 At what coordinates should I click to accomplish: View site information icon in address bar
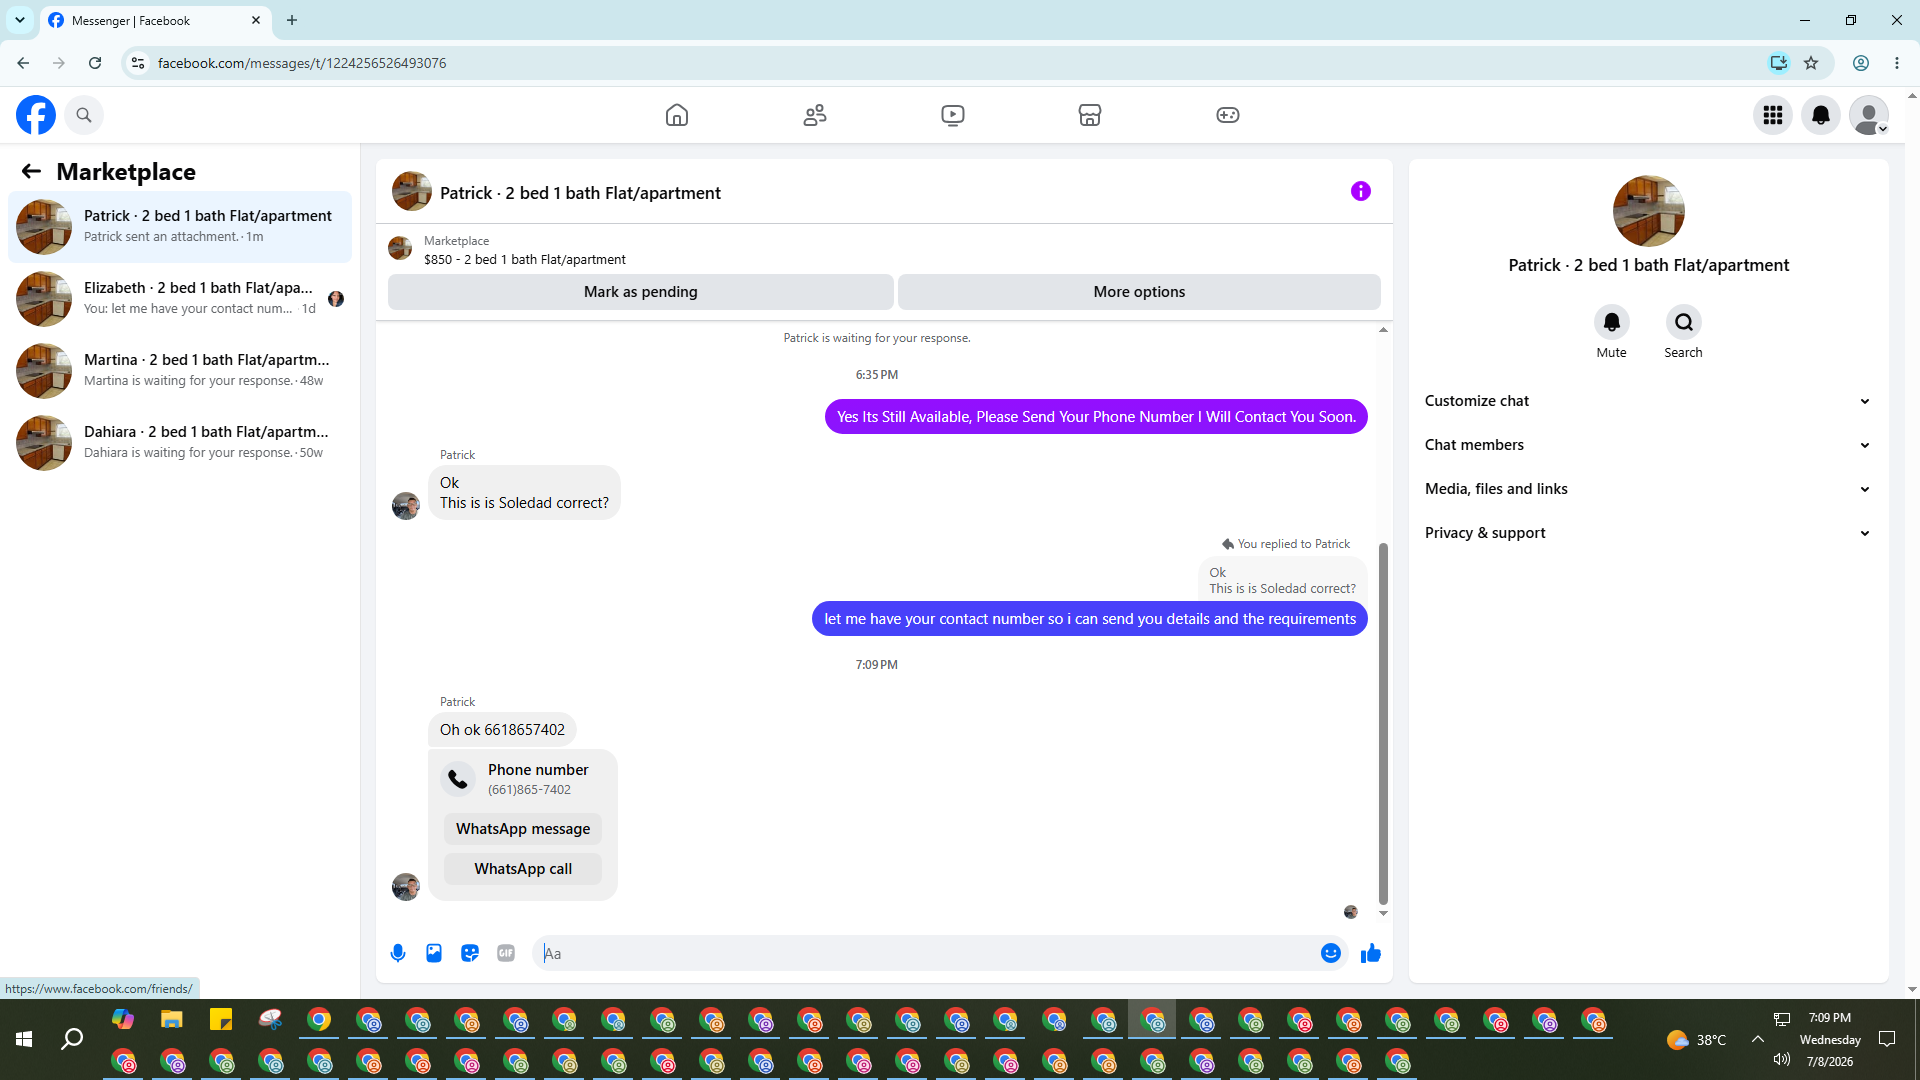pos(138,63)
